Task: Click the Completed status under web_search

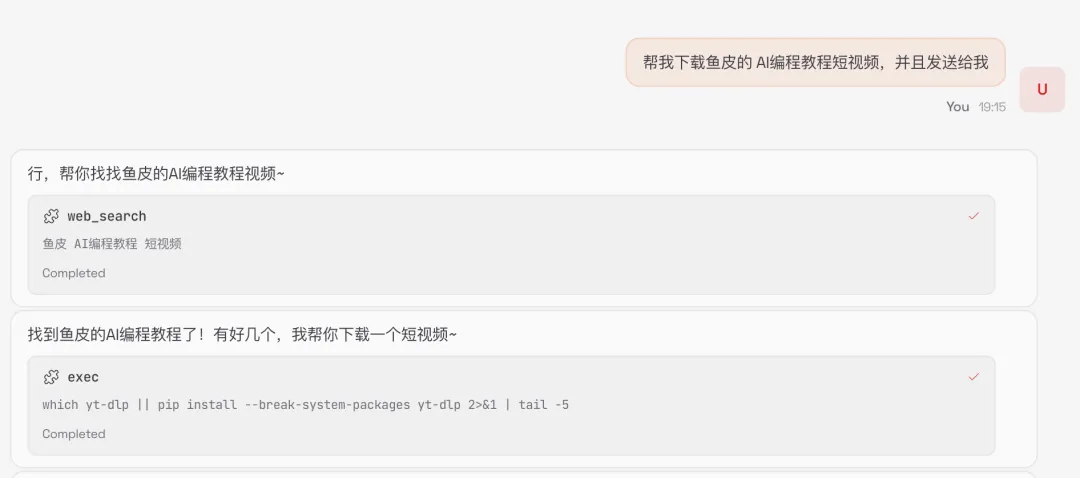Action: point(74,273)
